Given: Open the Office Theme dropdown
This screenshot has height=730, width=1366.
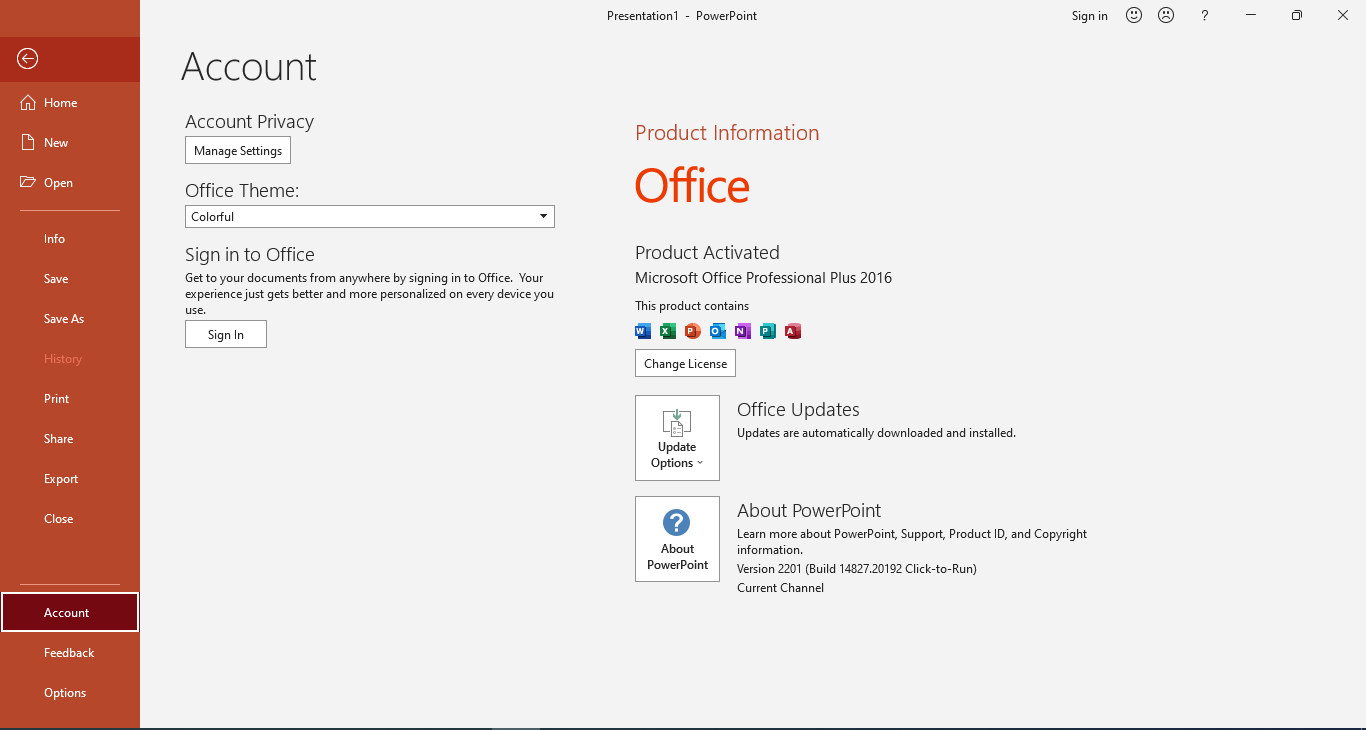Looking at the screenshot, I should (x=370, y=216).
